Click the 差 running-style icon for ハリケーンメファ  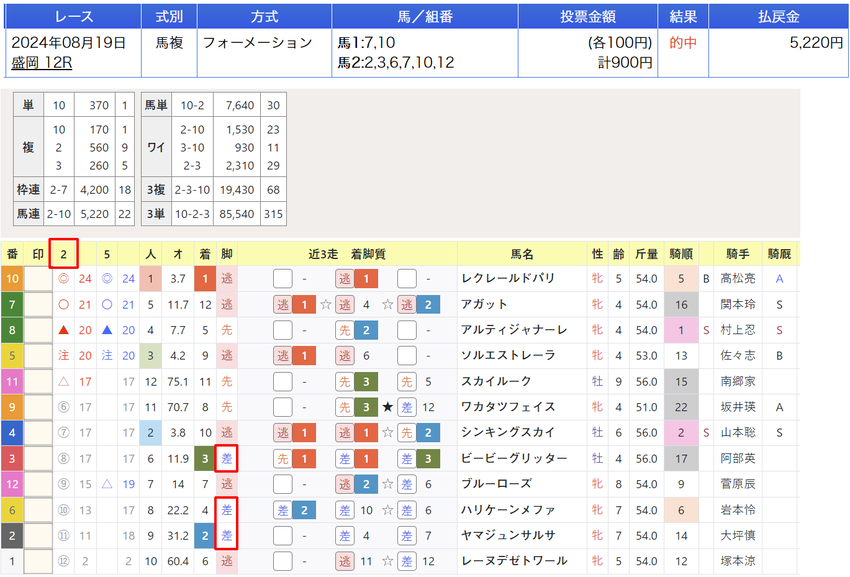coord(227,510)
